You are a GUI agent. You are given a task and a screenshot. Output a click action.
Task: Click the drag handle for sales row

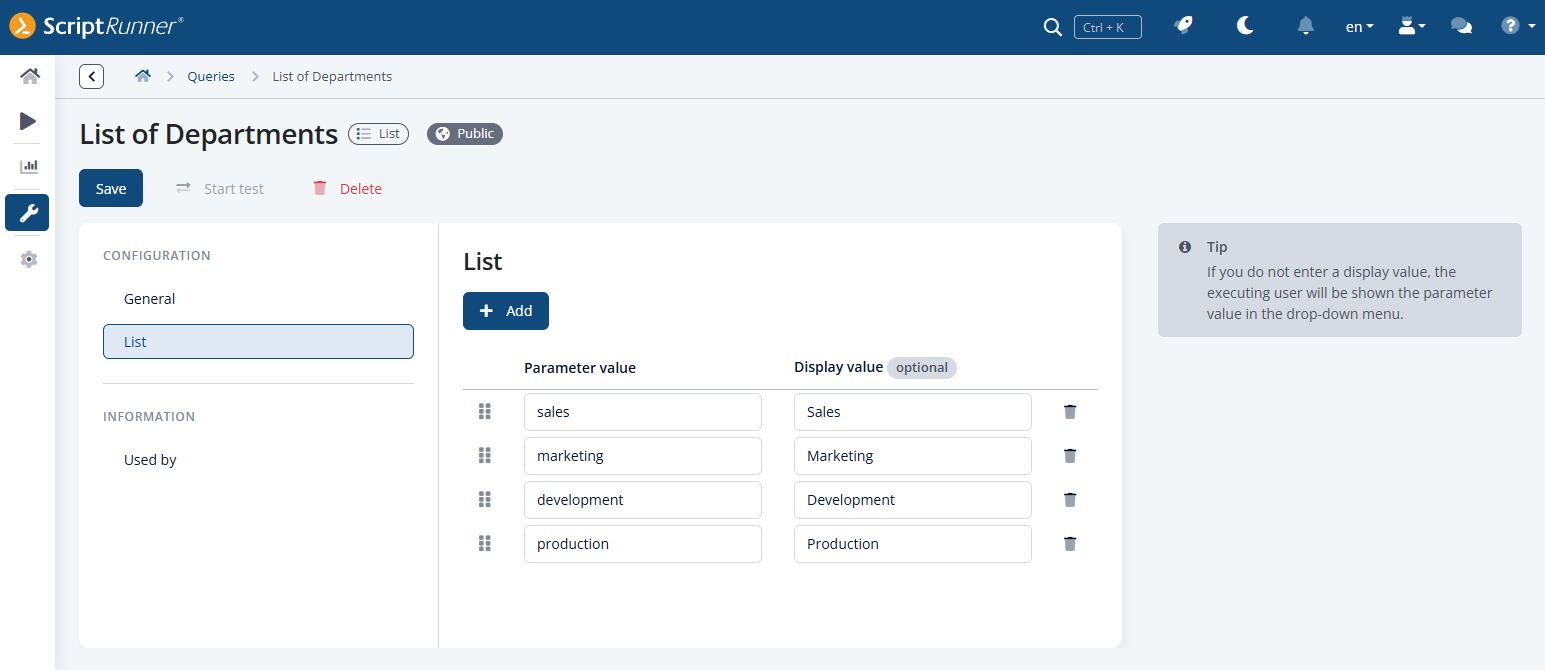point(485,411)
